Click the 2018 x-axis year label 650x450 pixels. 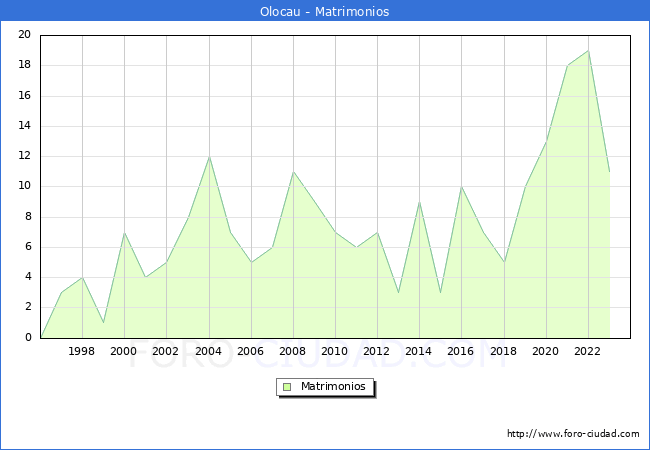click(503, 351)
